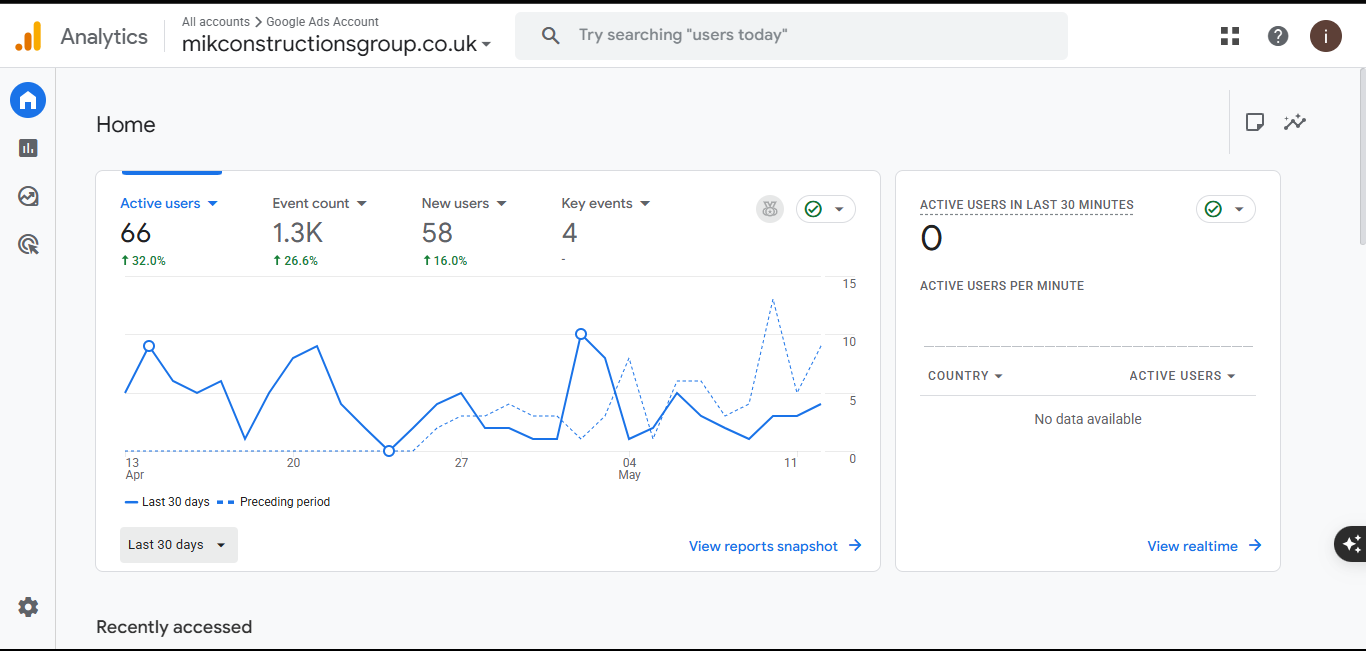Open the Advertising icon in sidebar
The image size is (1366, 651).
[28, 244]
